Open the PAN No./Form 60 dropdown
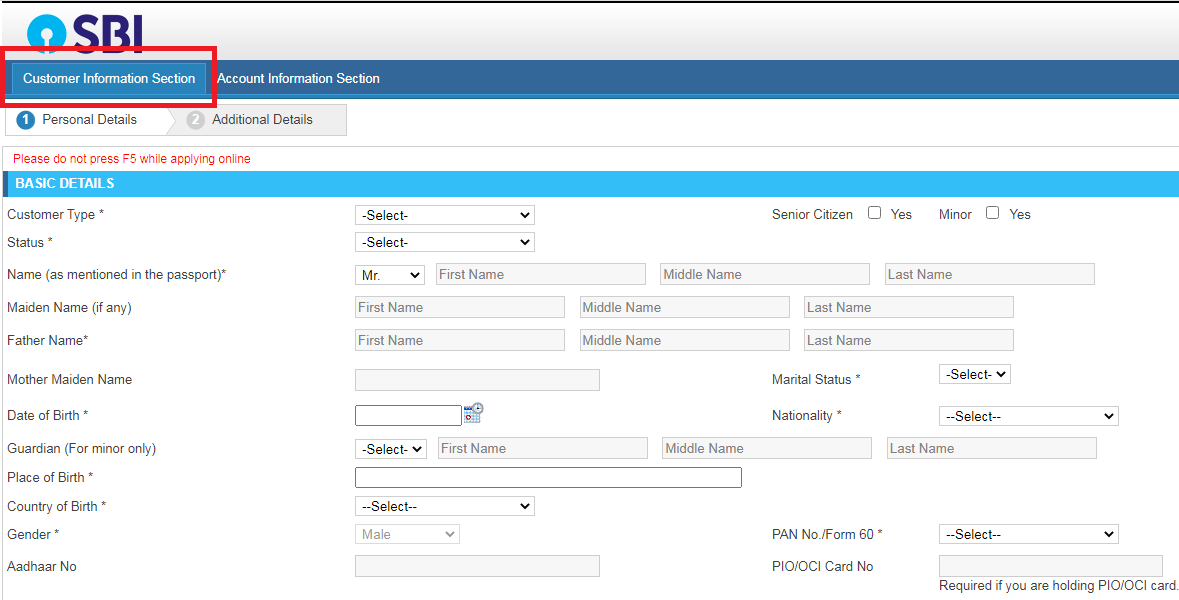 [x=1029, y=534]
